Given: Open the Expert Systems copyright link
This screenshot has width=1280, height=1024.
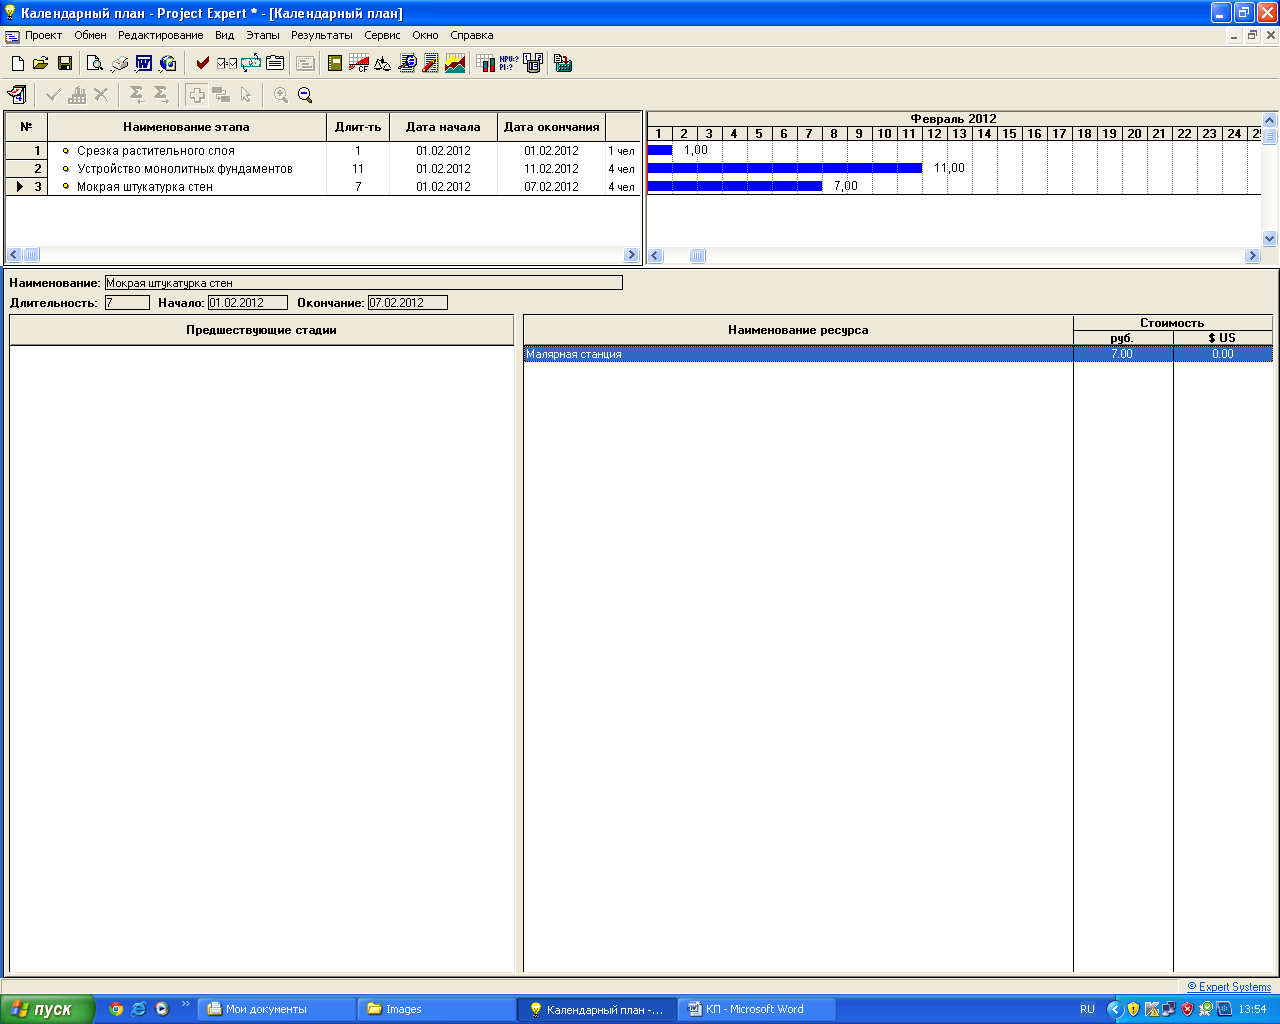Looking at the screenshot, I should coord(1229,987).
